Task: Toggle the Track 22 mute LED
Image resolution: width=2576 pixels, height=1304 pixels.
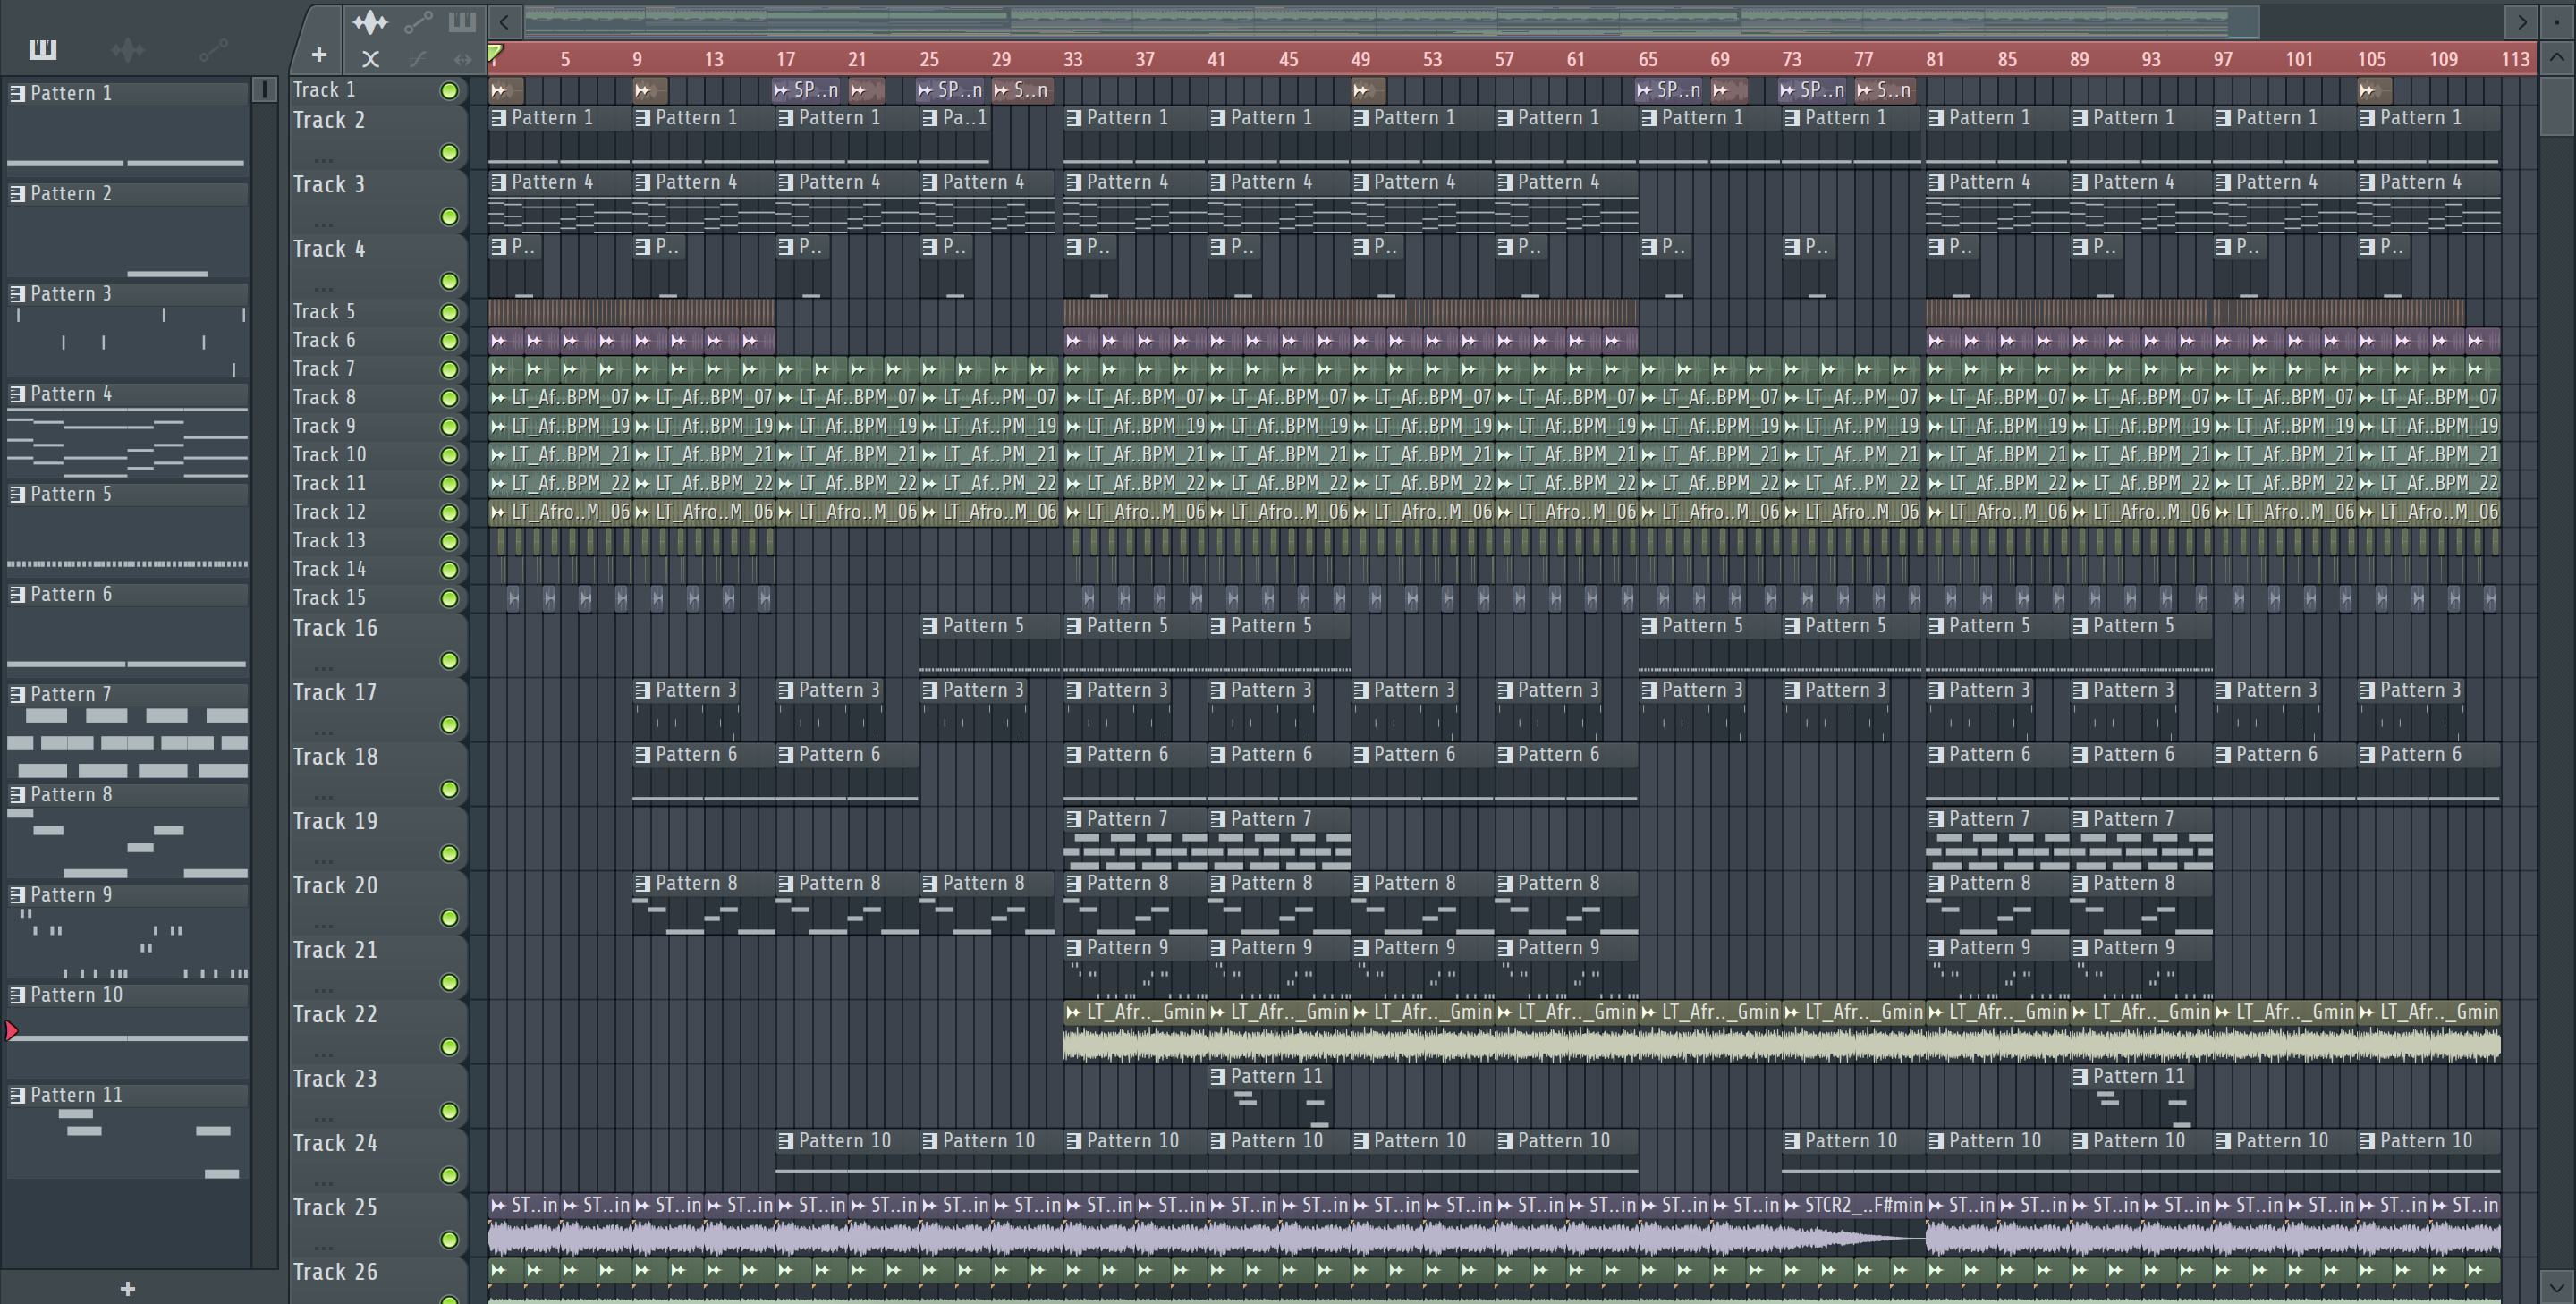Action: [449, 1047]
